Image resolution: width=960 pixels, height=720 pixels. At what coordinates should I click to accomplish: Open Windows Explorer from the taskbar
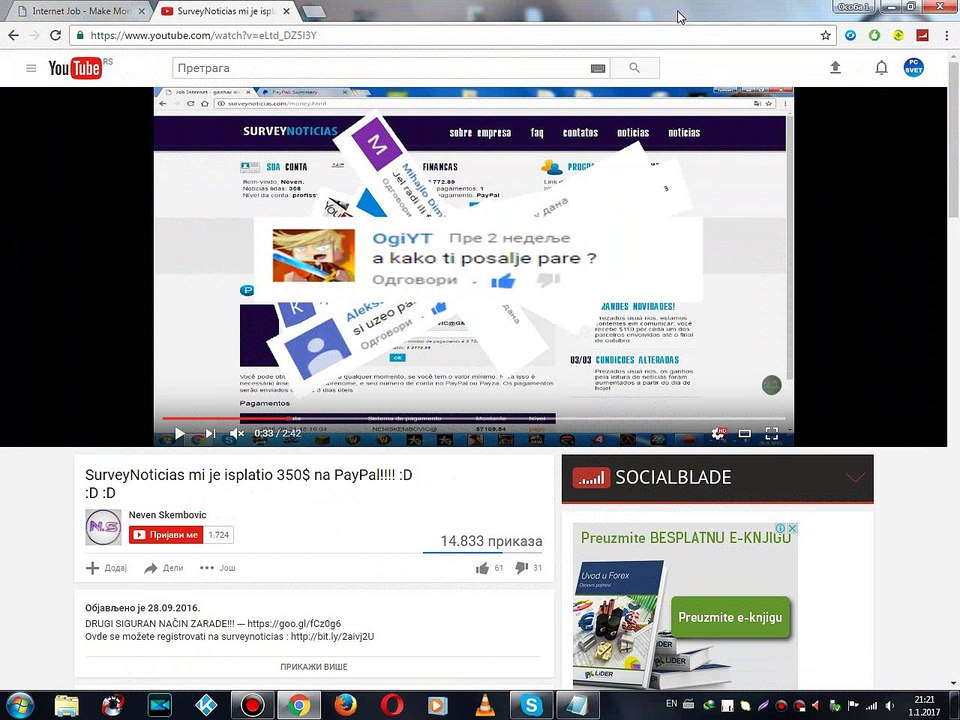point(66,705)
